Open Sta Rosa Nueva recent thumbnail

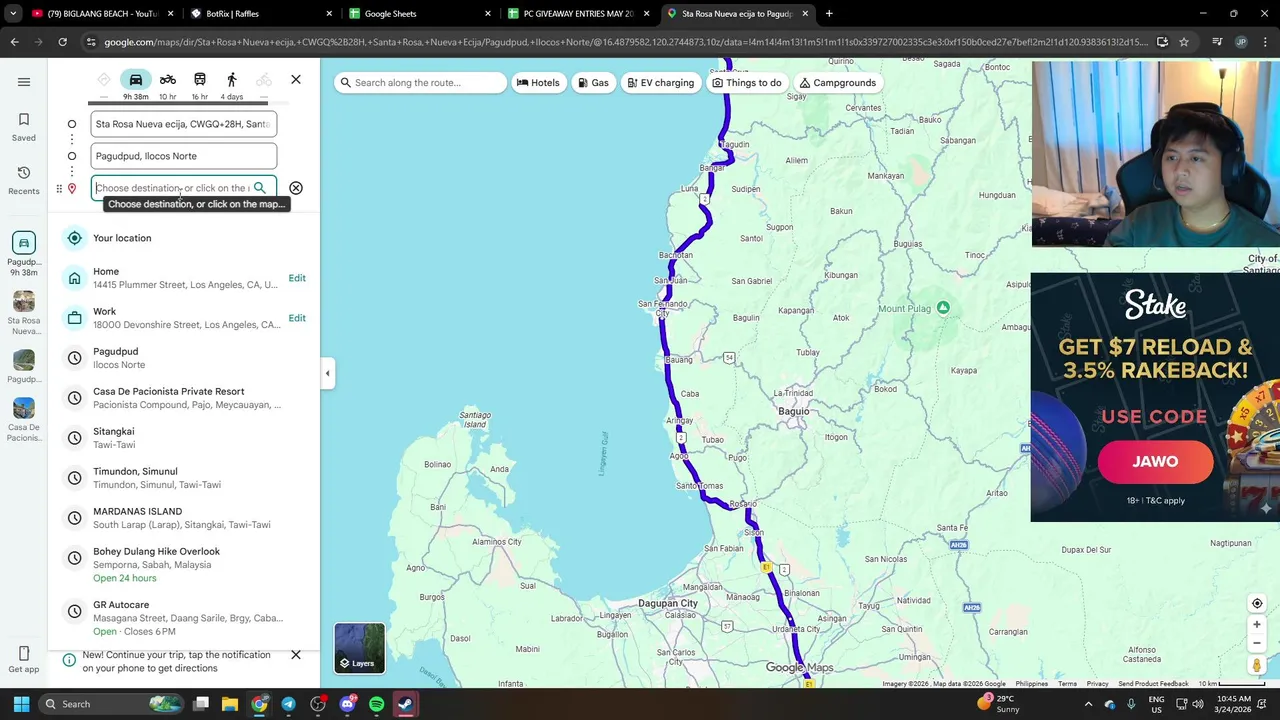pos(24,312)
